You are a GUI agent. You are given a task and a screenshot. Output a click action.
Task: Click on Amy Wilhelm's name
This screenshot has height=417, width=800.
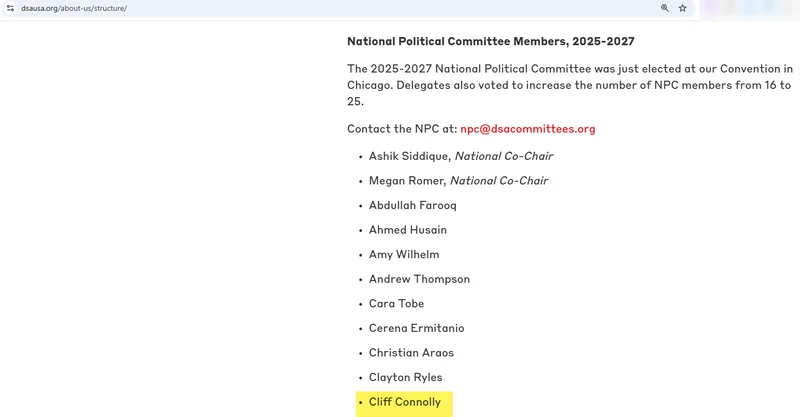[x=403, y=255]
